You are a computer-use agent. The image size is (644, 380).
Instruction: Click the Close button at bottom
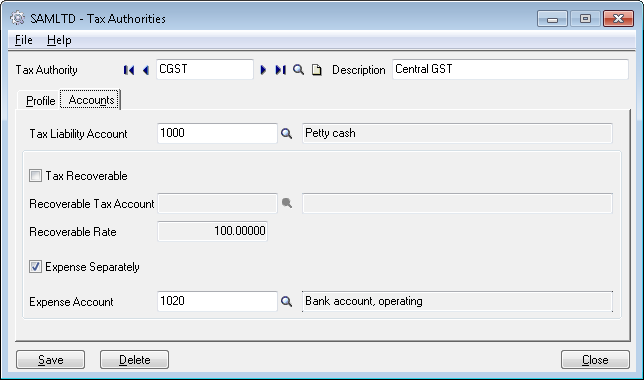[595, 360]
